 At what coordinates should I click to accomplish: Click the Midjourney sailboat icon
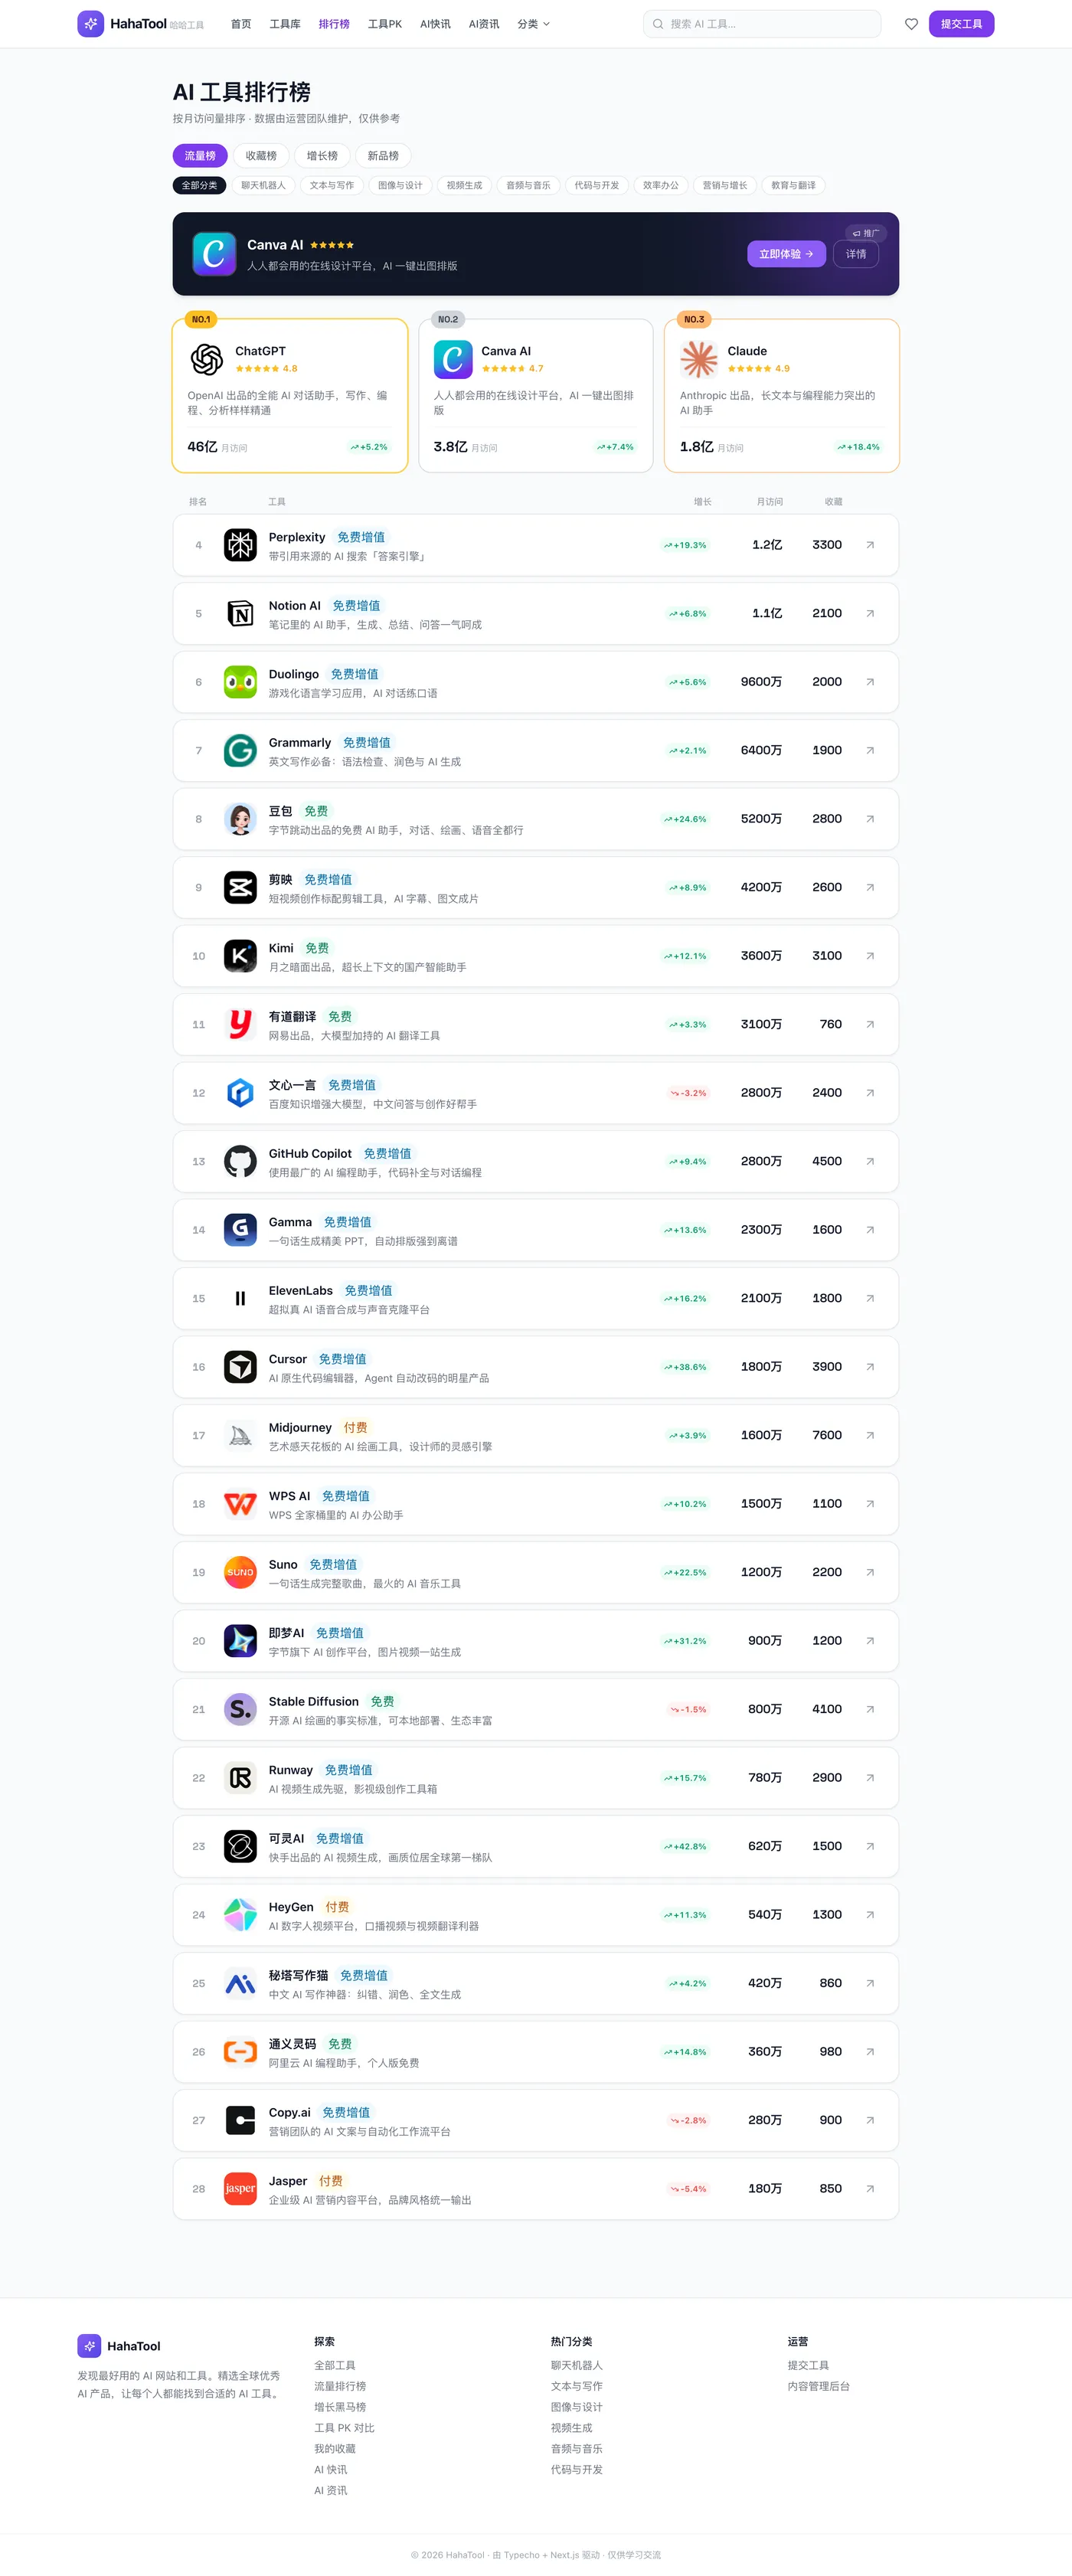pyautogui.click(x=240, y=1435)
